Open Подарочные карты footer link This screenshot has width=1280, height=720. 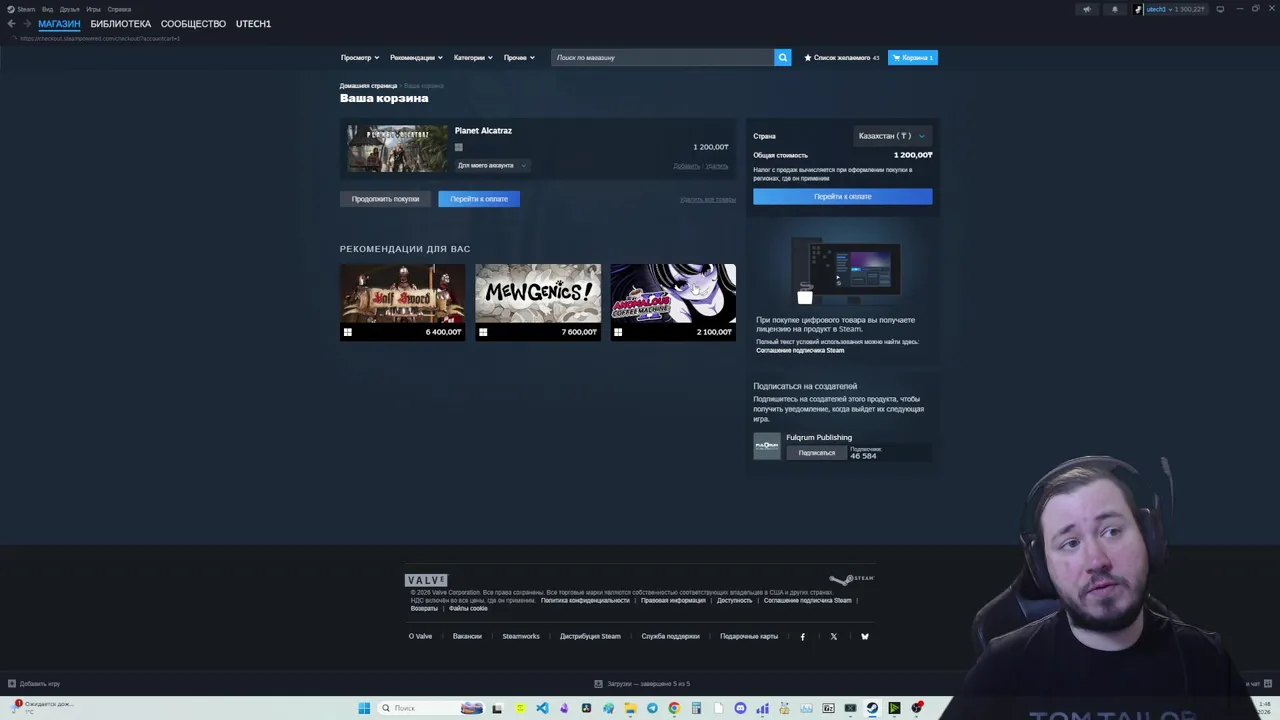pos(748,636)
